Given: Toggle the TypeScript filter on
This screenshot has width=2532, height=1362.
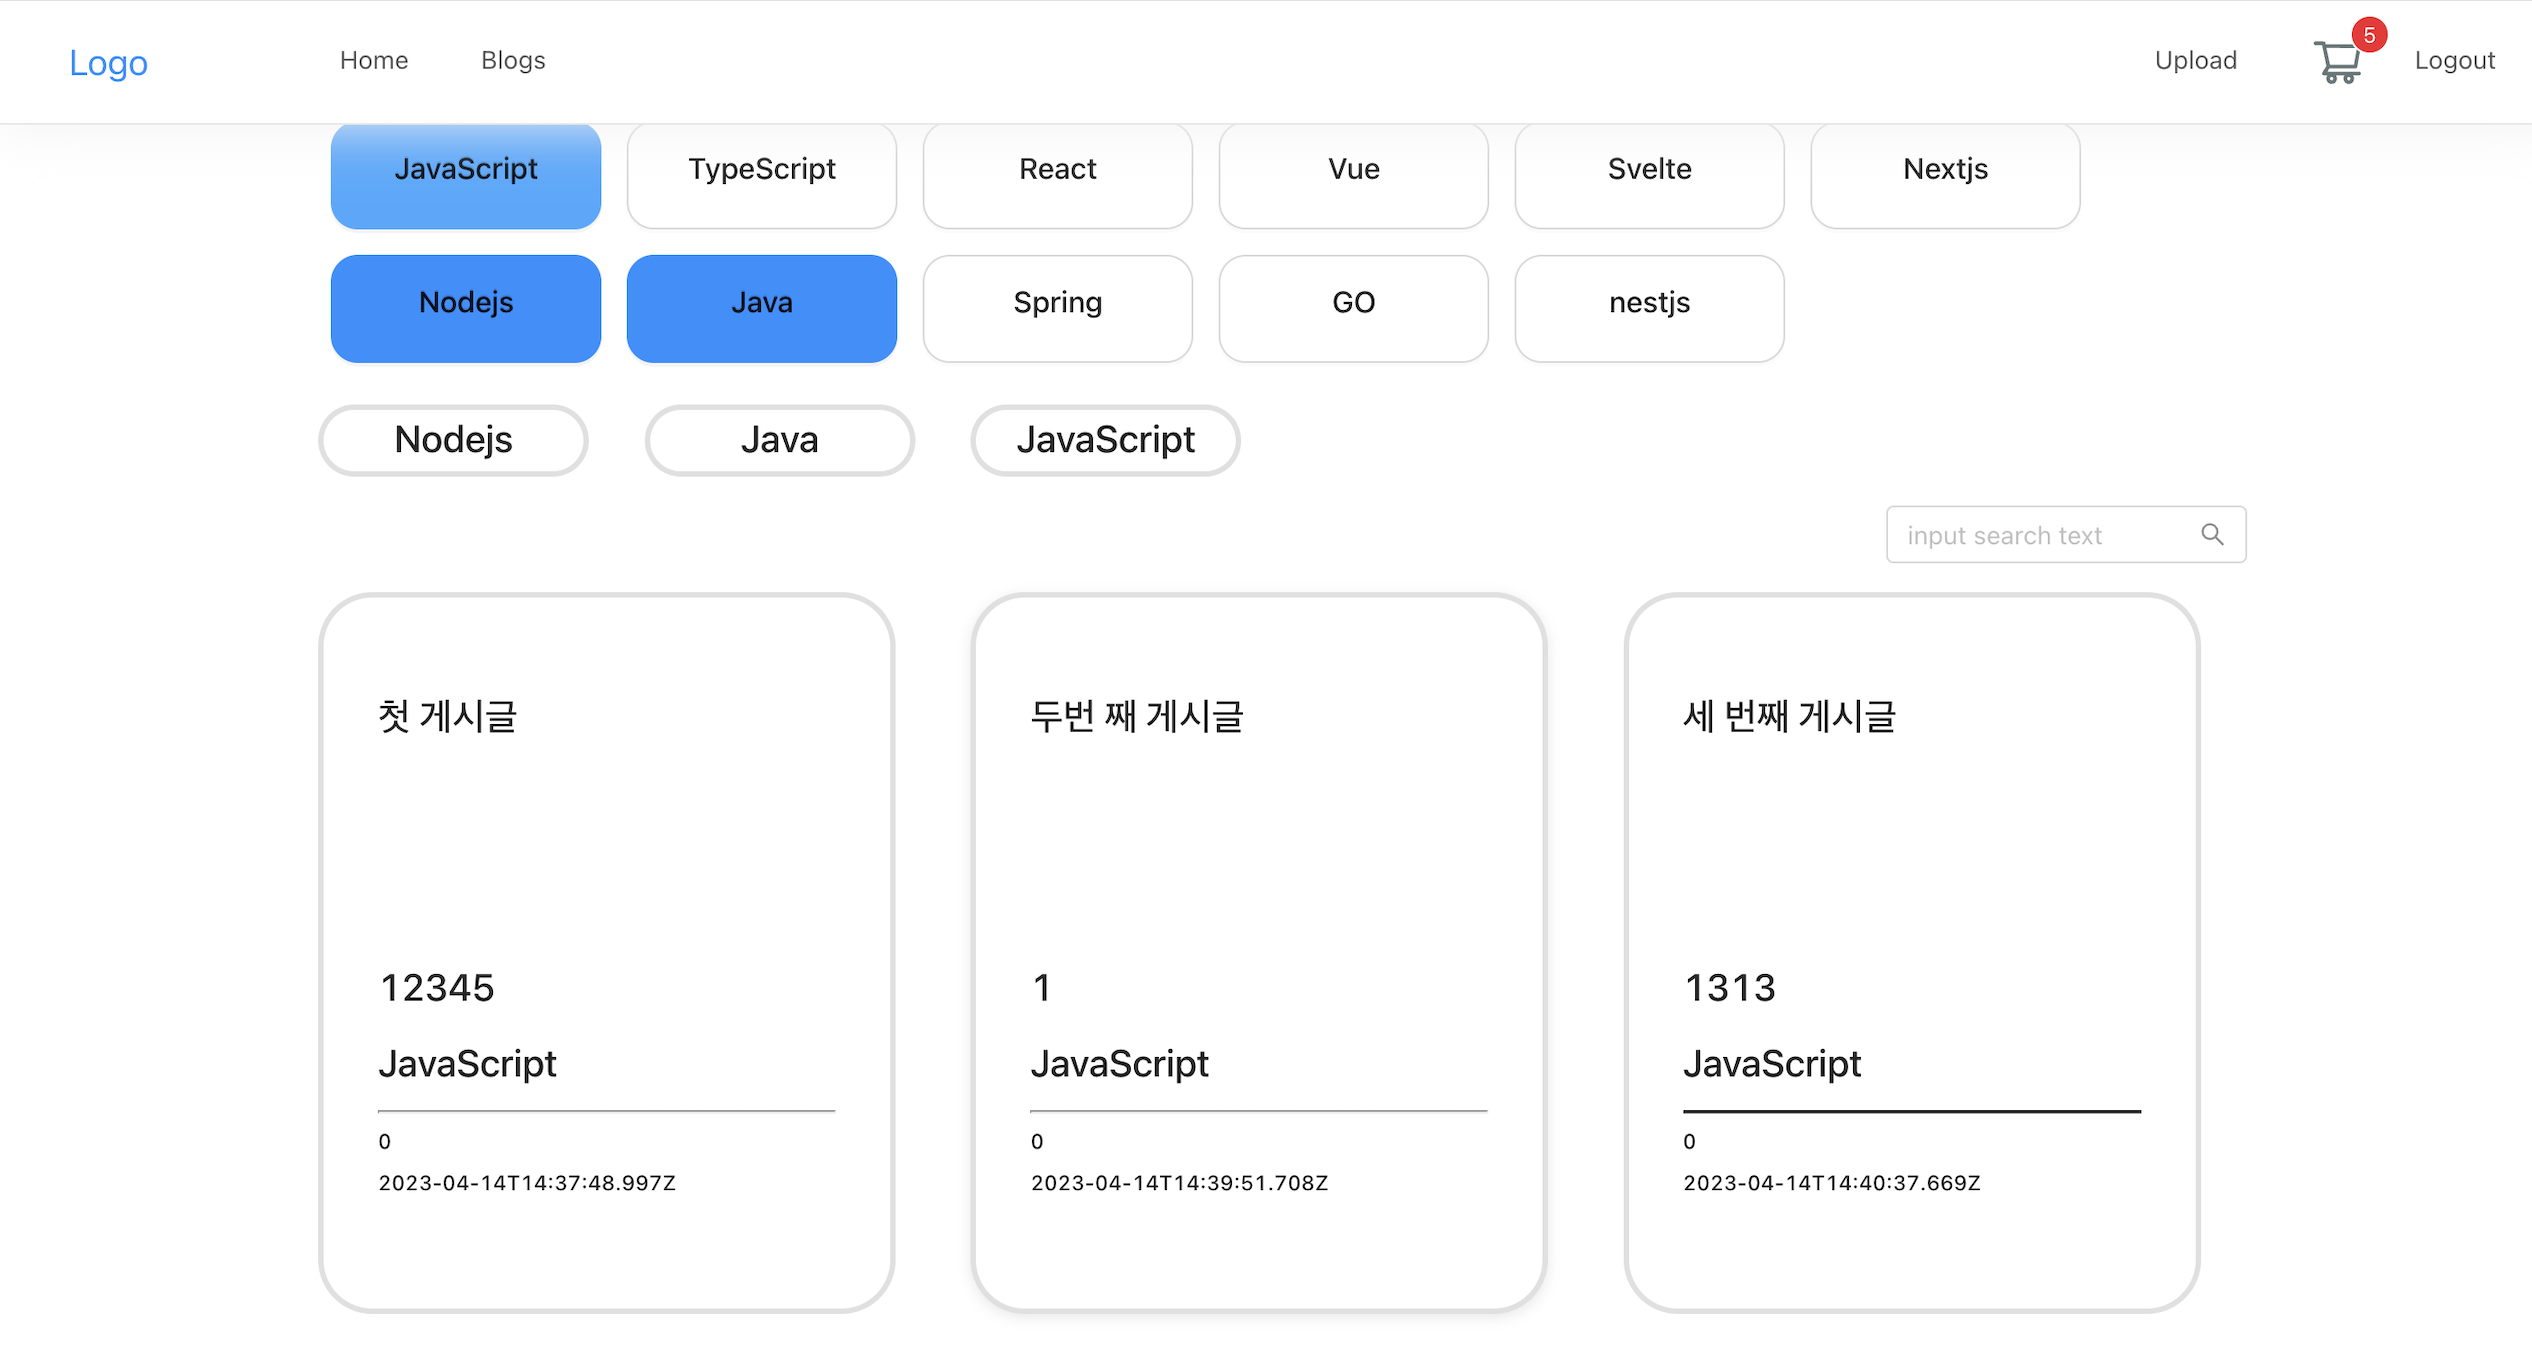Looking at the screenshot, I should pos(761,168).
